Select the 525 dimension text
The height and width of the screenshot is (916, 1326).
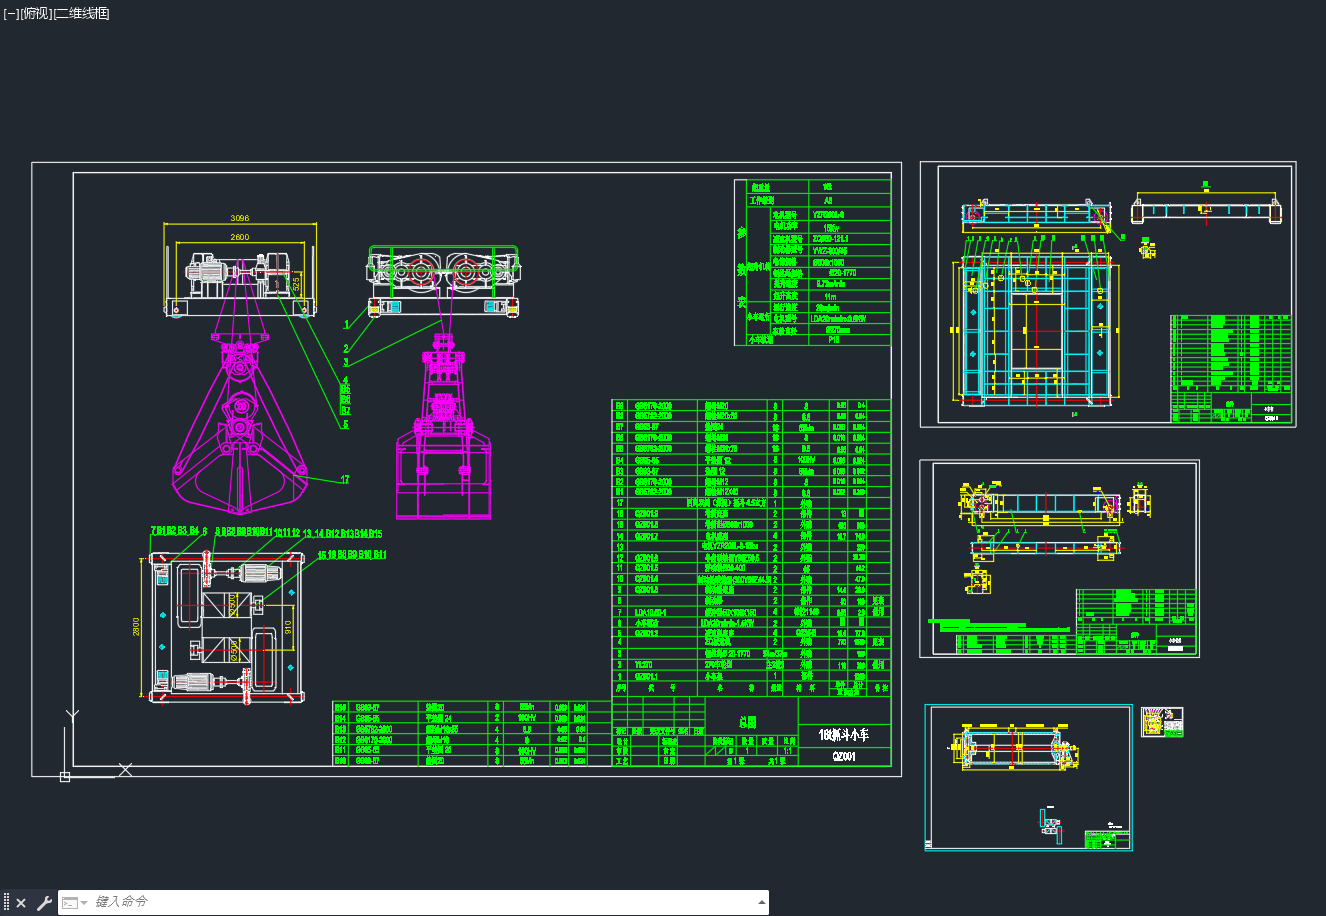pyautogui.click(x=297, y=283)
